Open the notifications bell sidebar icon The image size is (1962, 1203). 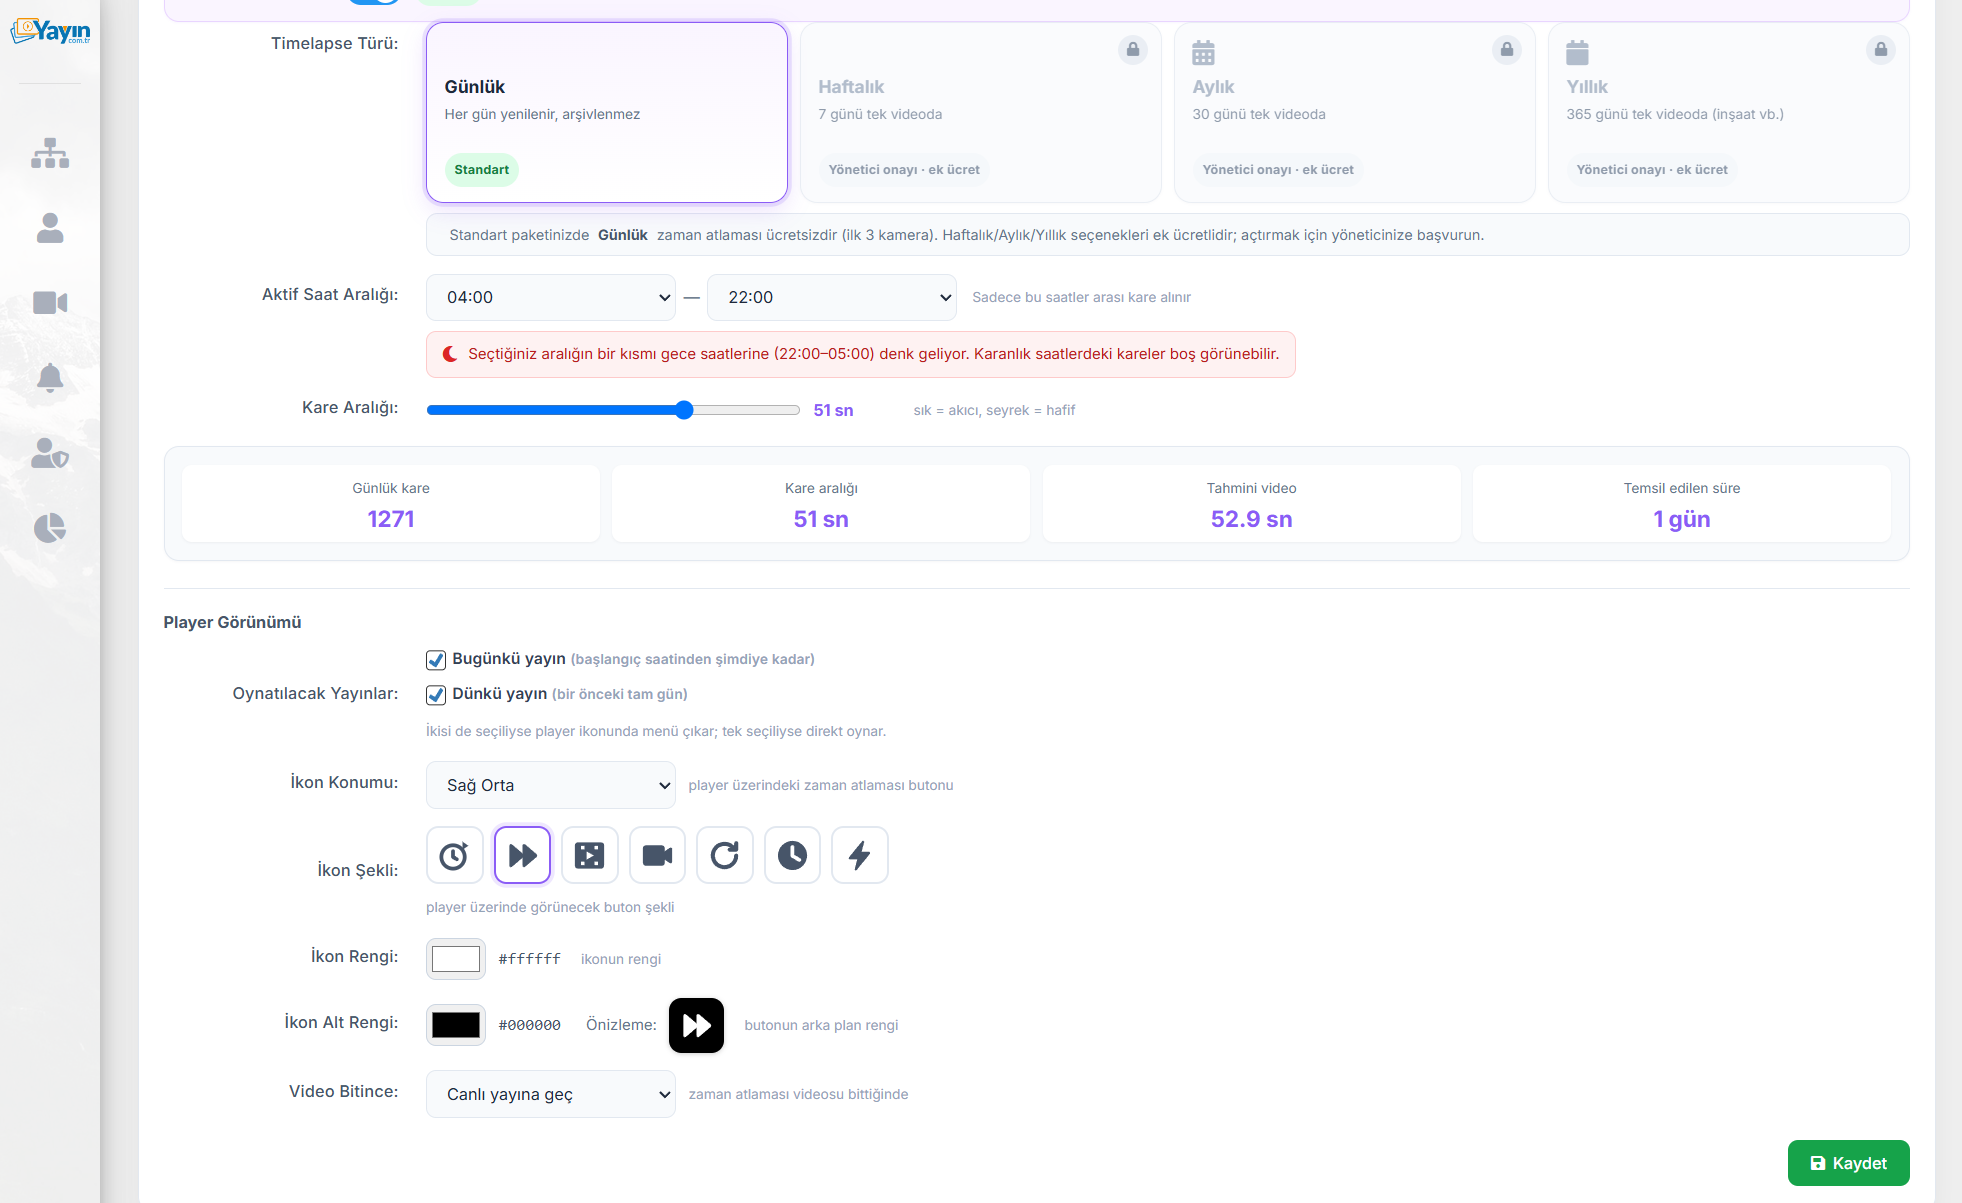coord(50,378)
